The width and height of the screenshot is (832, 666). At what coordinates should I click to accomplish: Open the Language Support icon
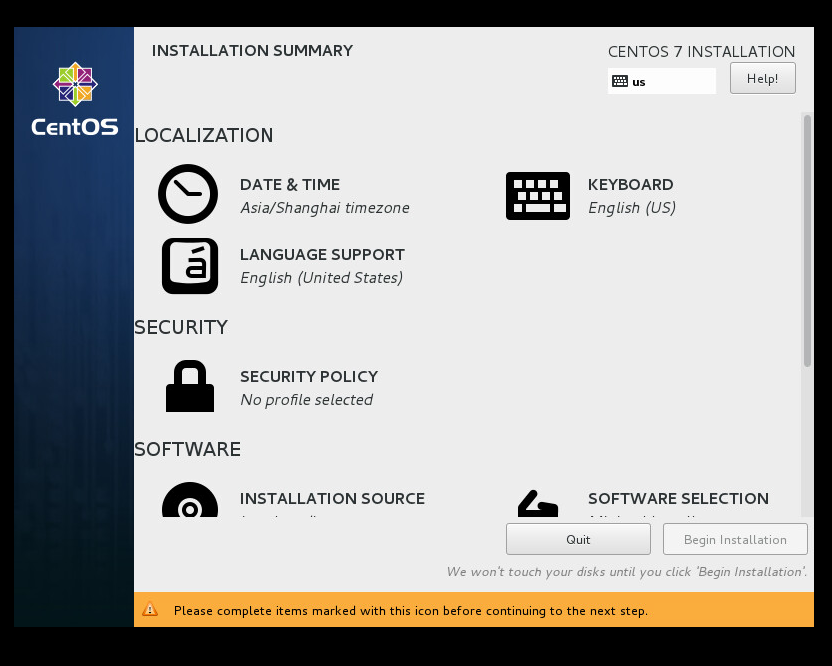pos(190,266)
